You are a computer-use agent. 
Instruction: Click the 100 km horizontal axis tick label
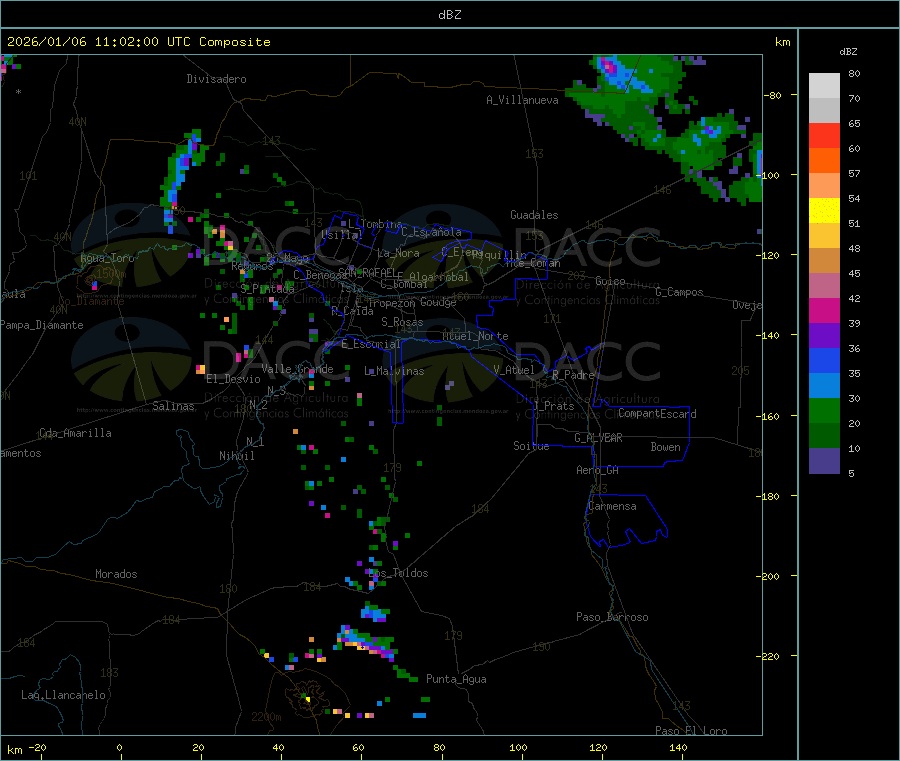pos(518,747)
